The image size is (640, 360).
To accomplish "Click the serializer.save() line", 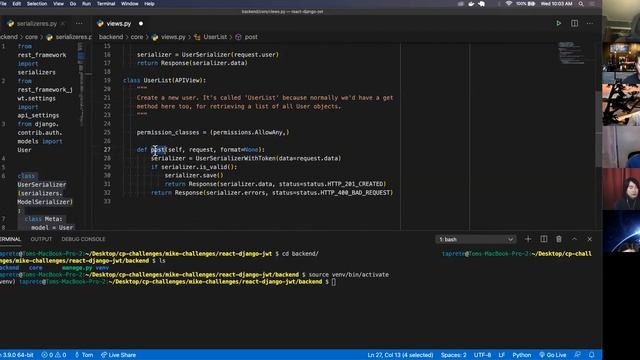I will [x=194, y=176].
